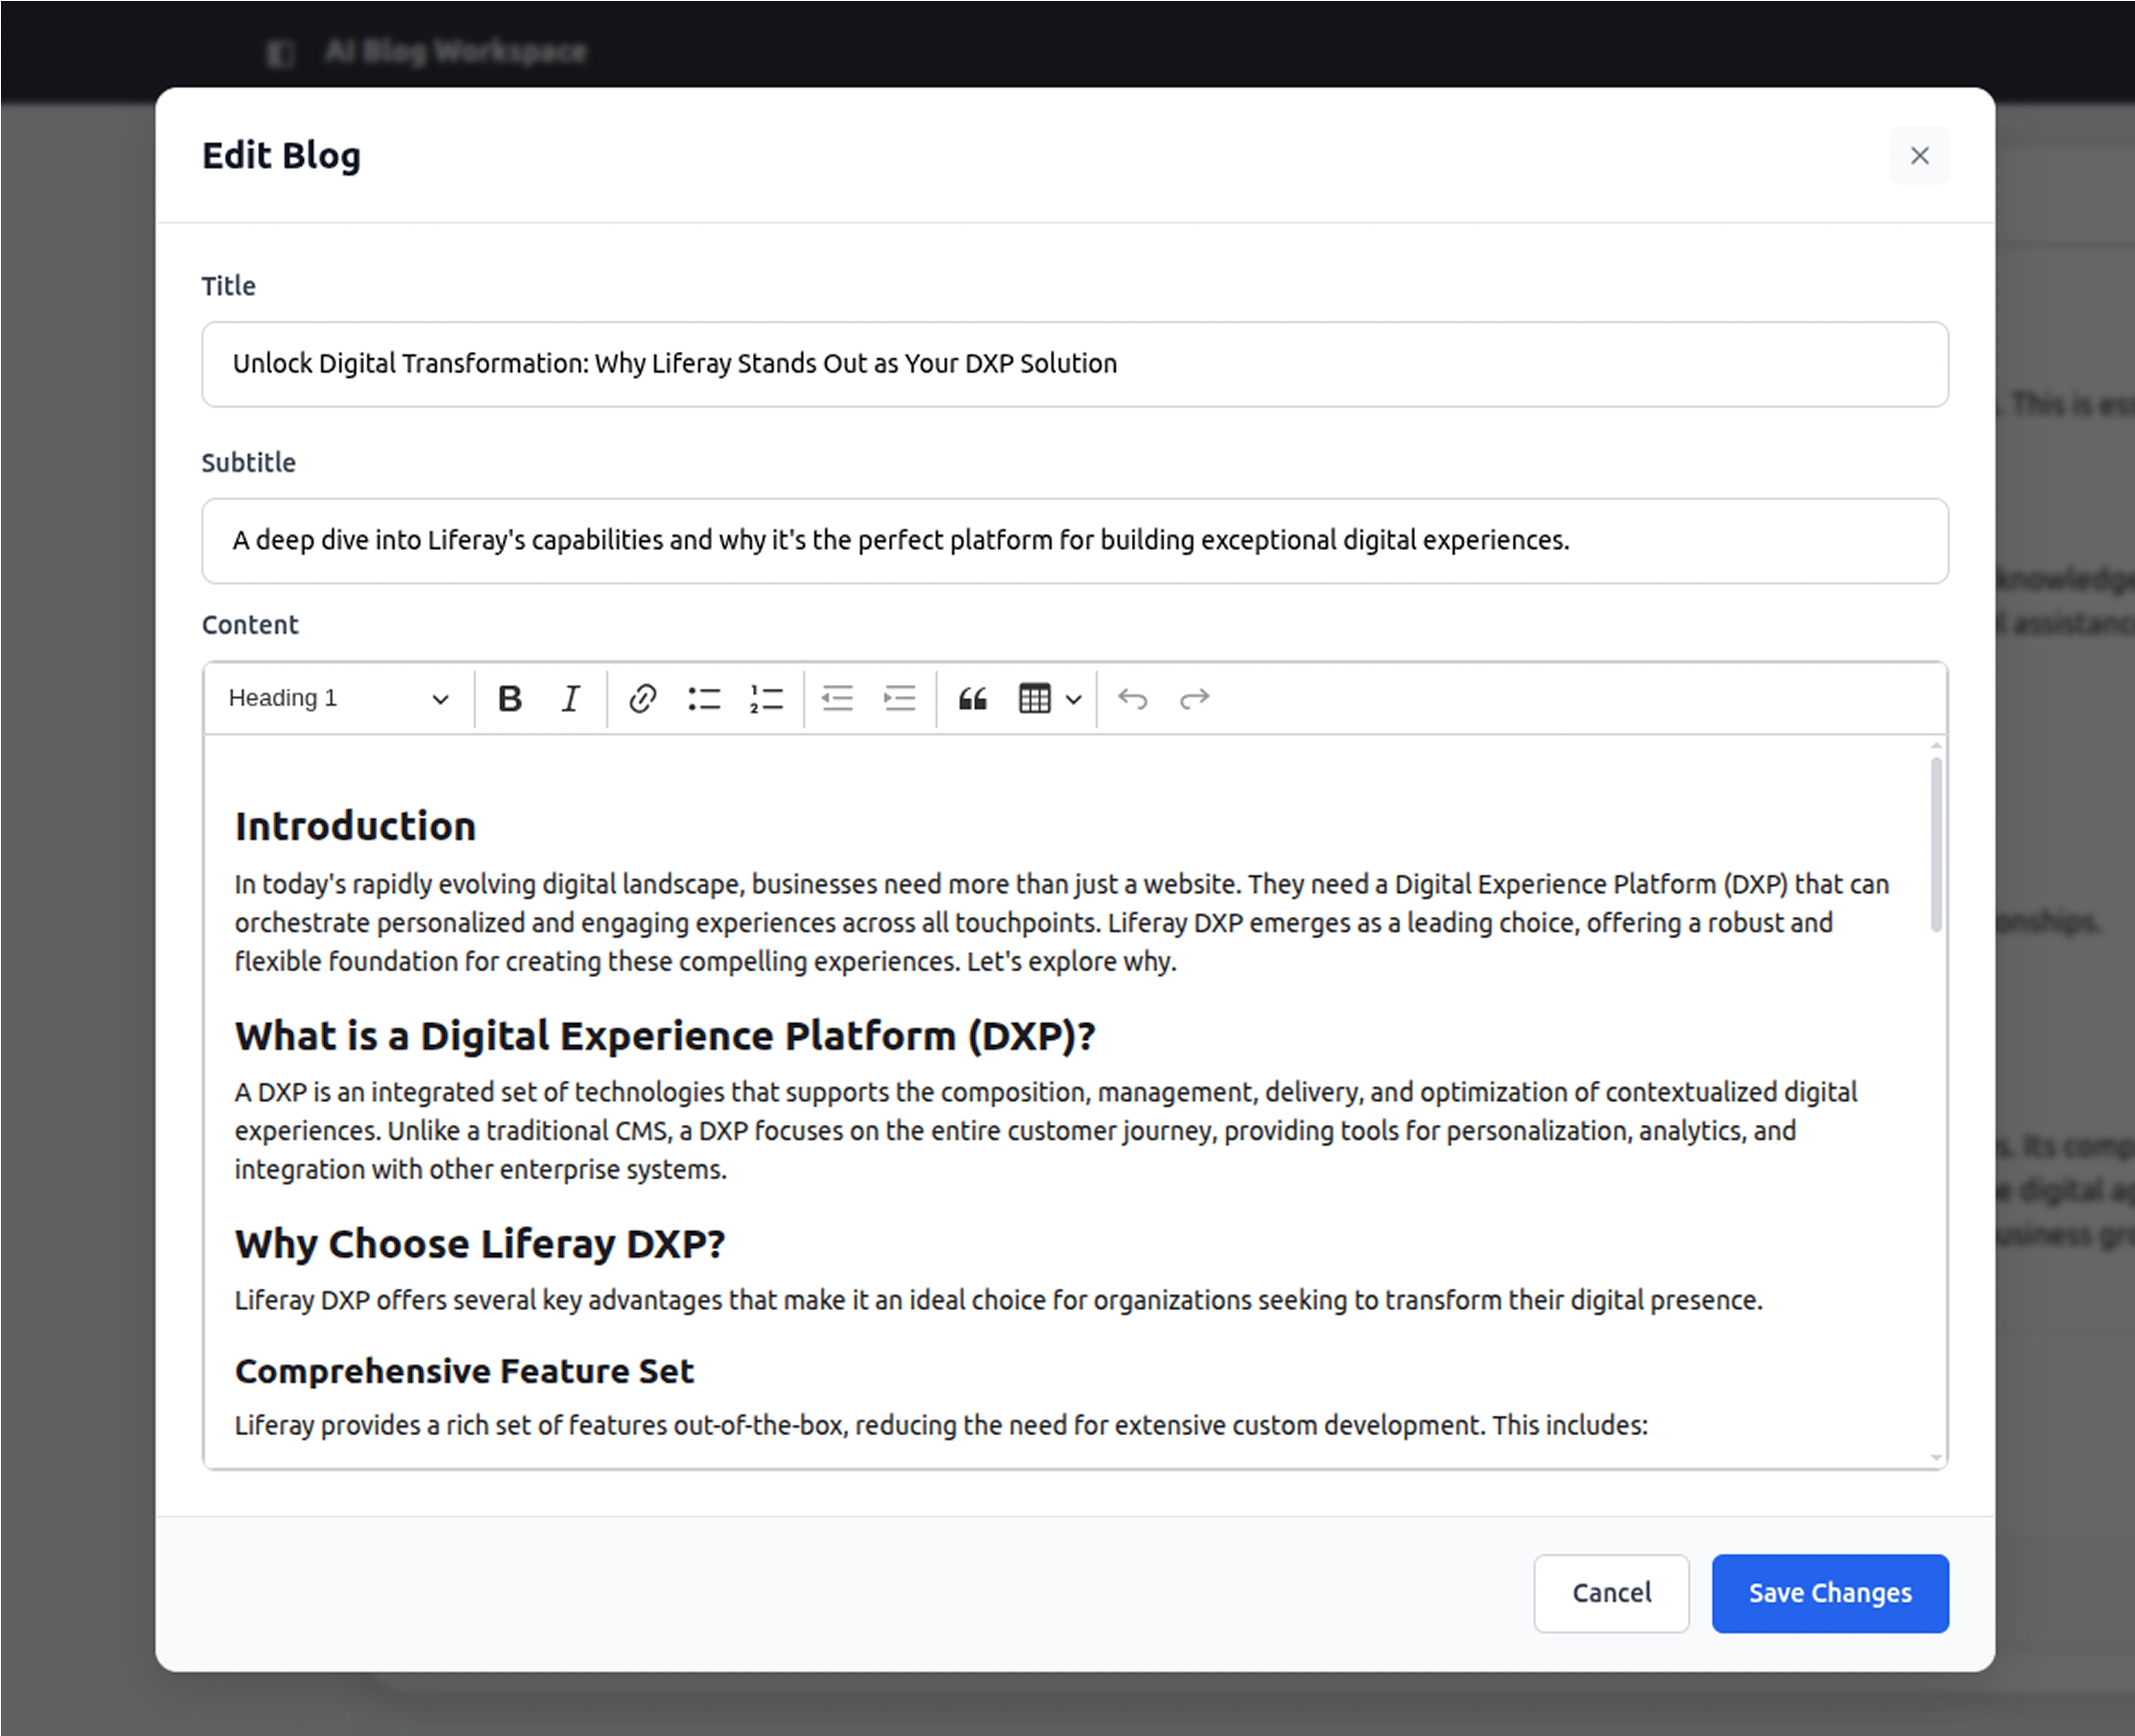Screen dimensions: 2135x1736
Task: Click the paragraph starting 'In today's rapidly evolving'
Action: click(1062, 923)
